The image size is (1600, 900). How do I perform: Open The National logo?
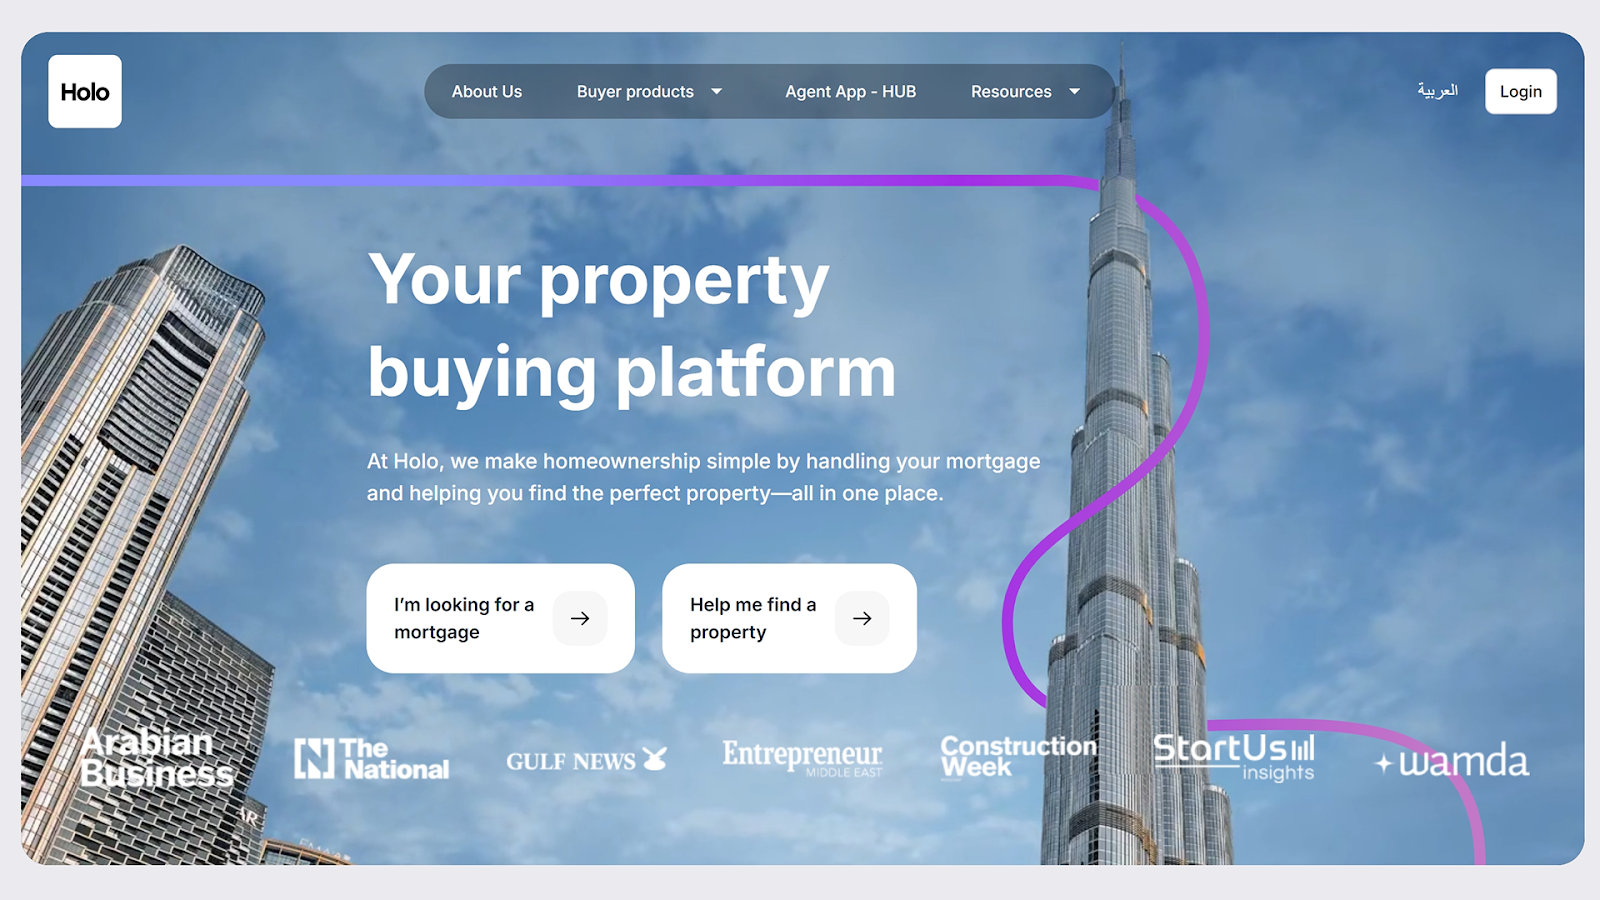click(372, 759)
